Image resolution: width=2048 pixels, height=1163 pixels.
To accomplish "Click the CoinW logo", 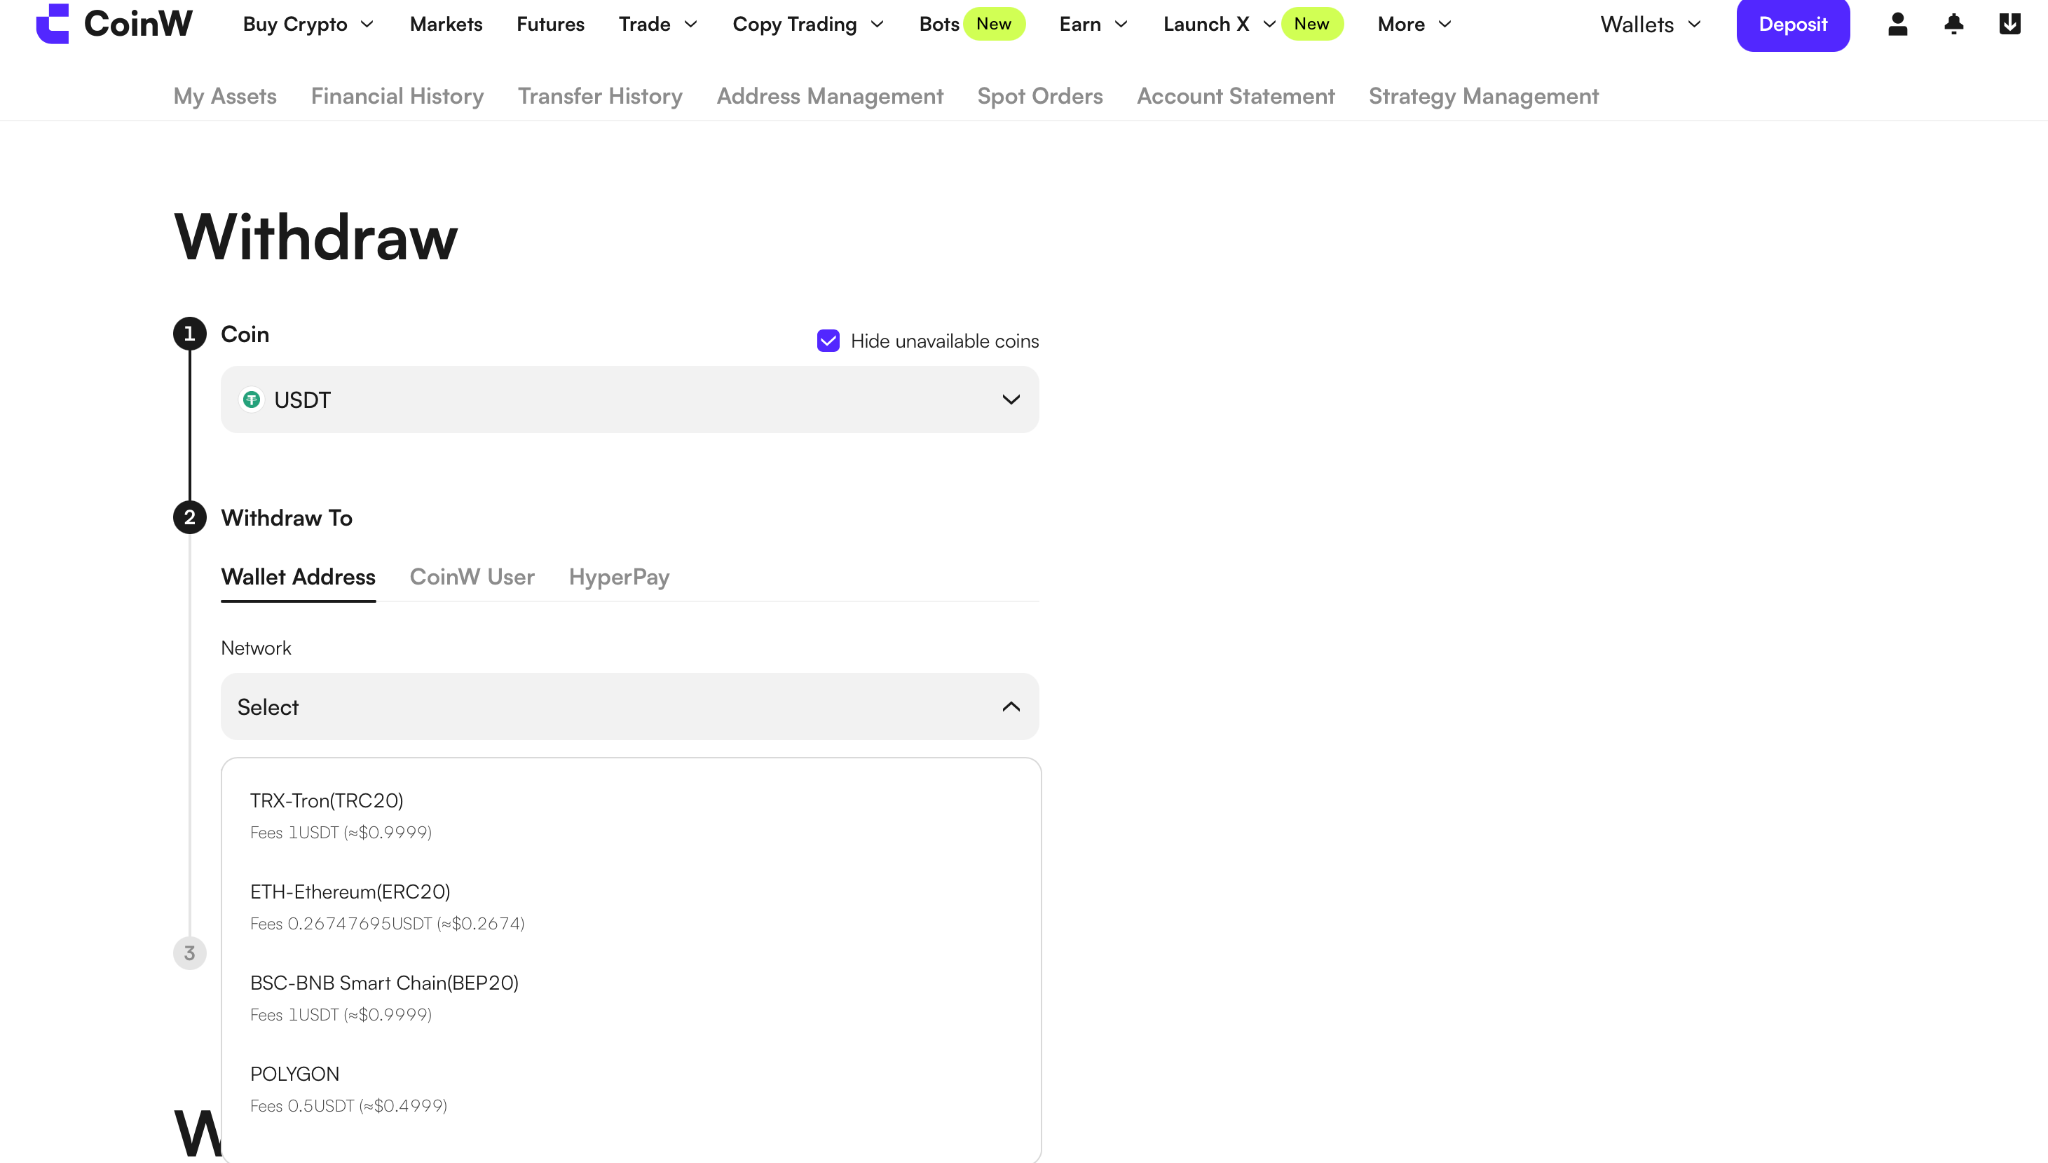I will pos(114,23).
